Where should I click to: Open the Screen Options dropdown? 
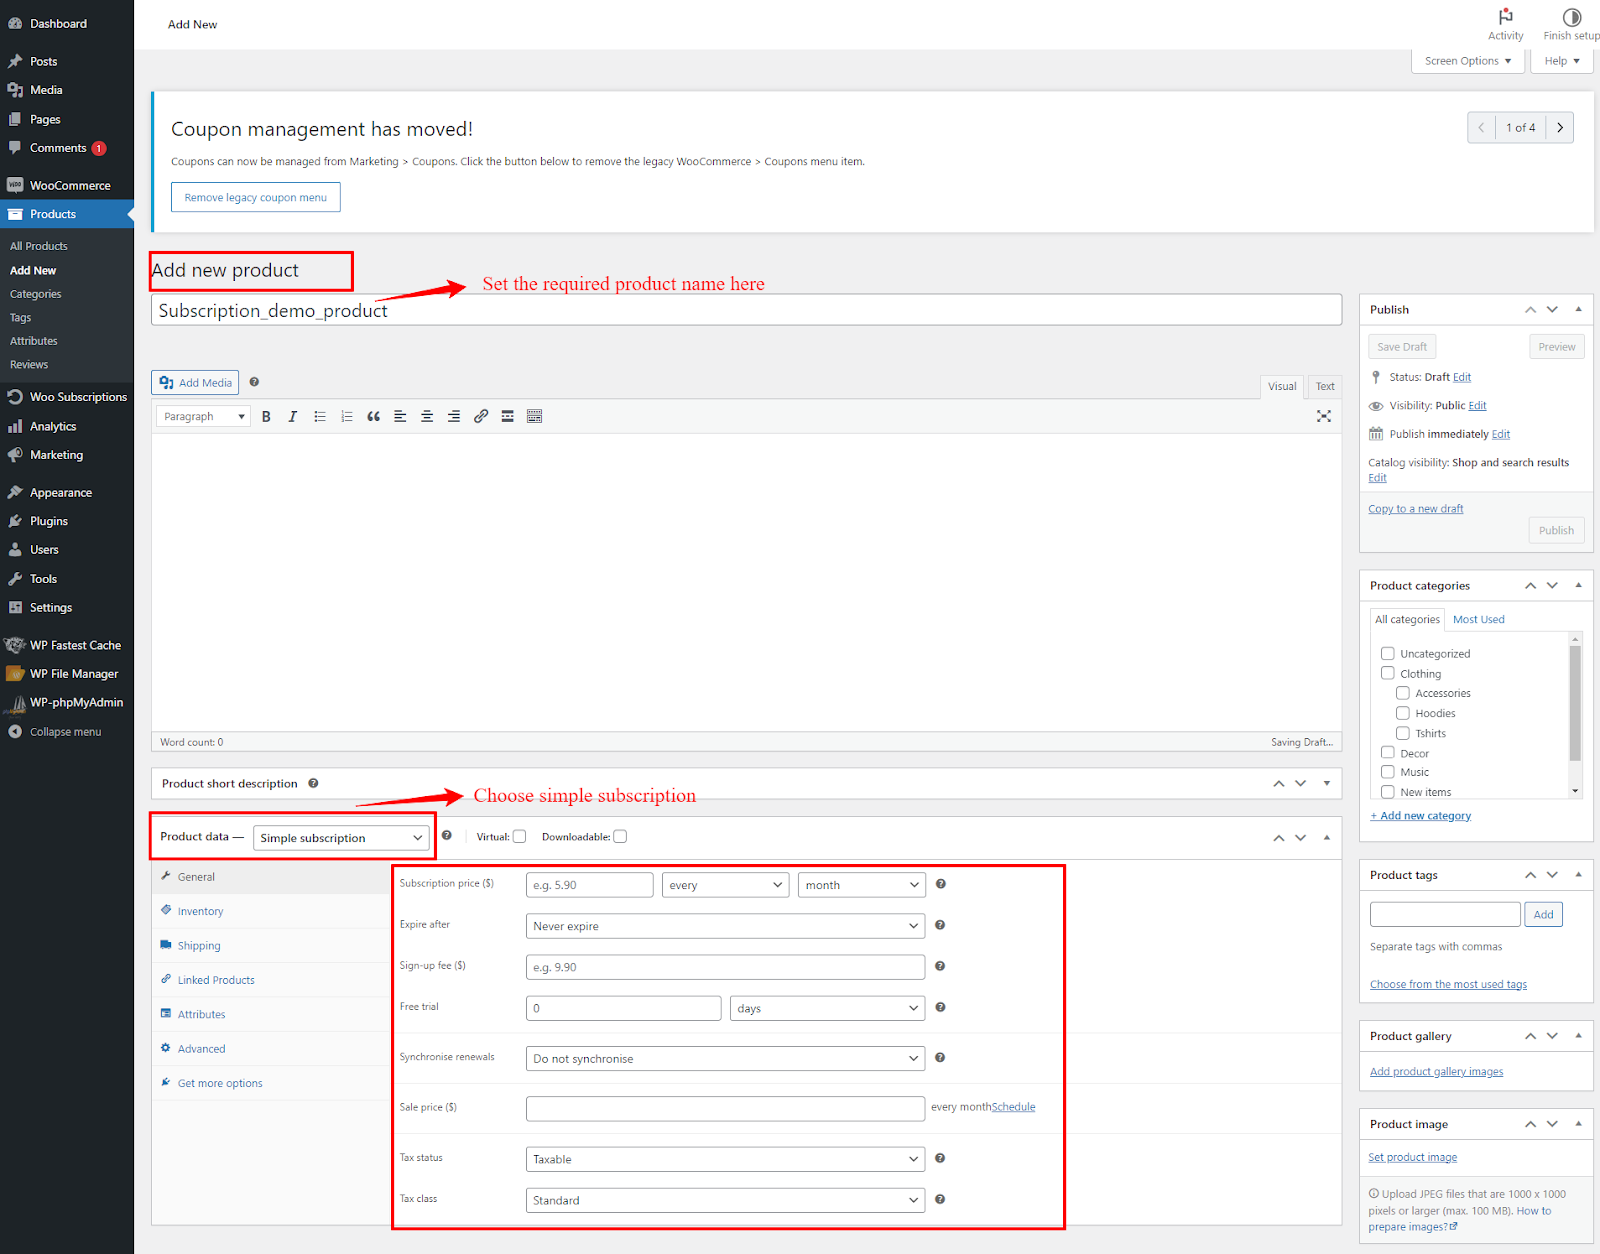[1468, 61]
